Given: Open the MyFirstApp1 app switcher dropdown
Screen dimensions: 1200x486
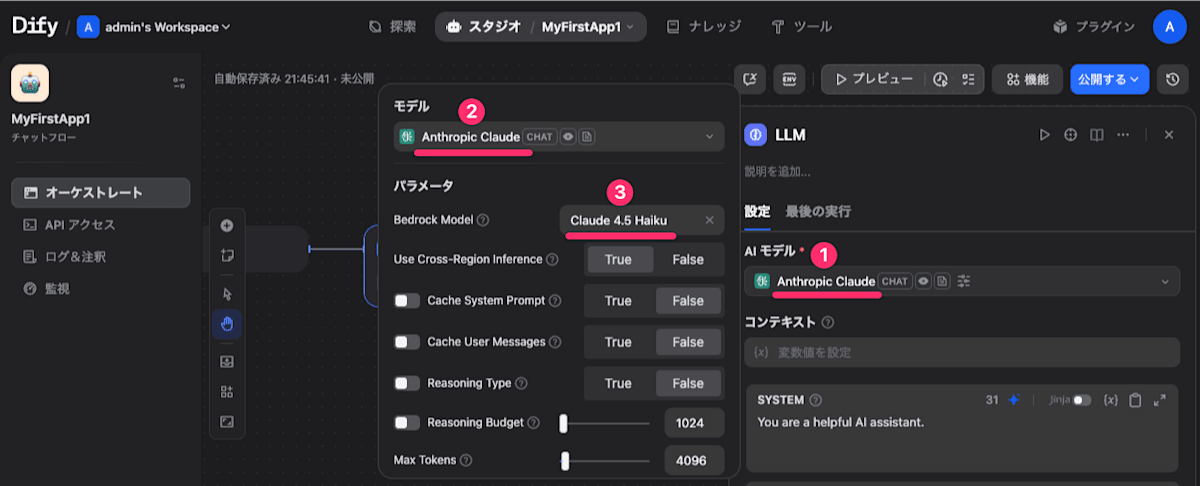Looking at the screenshot, I should tap(588, 27).
